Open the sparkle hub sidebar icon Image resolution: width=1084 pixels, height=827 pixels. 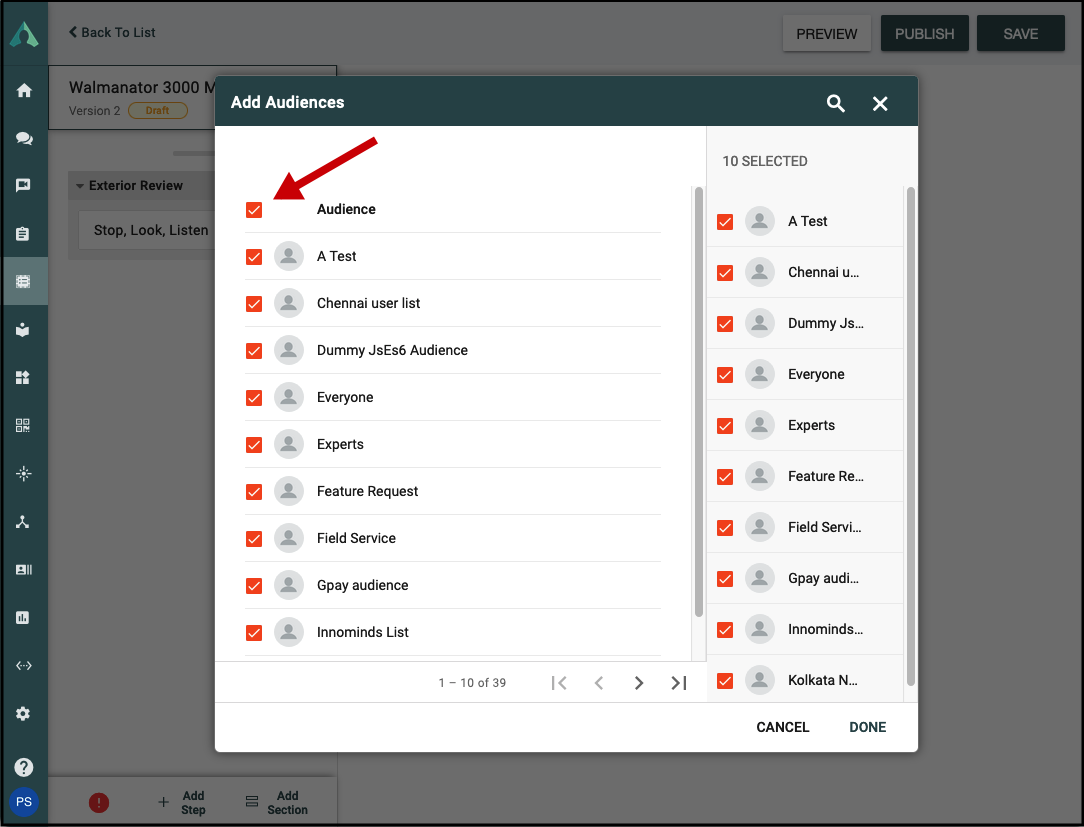[x=24, y=474]
